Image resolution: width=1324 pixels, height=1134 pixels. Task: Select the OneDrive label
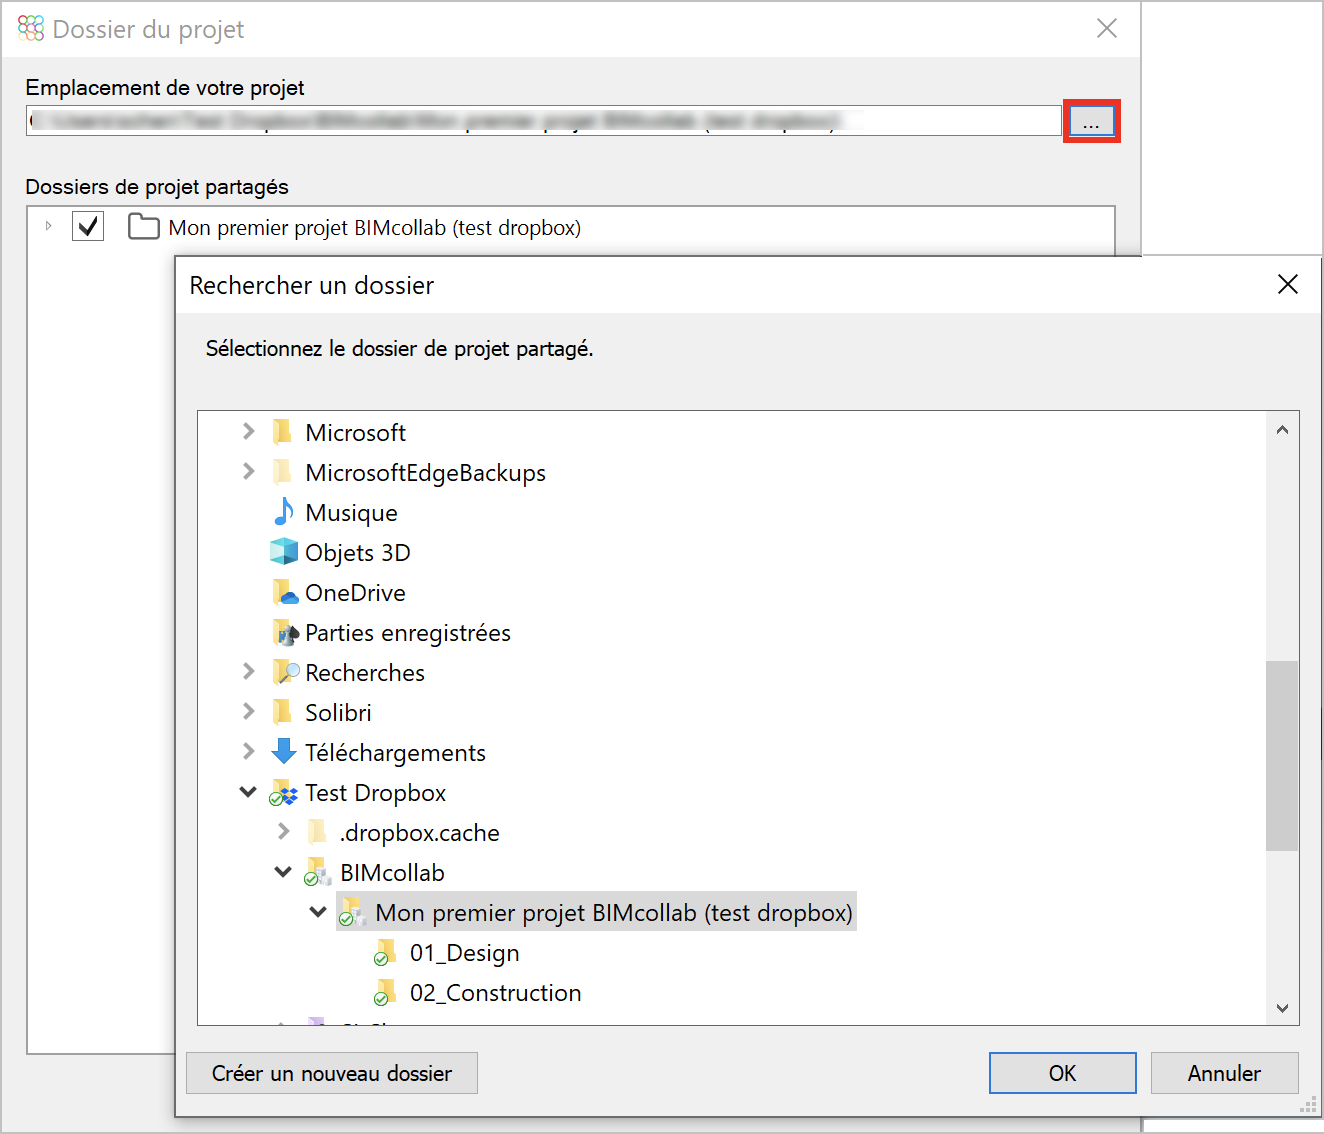(356, 593)
